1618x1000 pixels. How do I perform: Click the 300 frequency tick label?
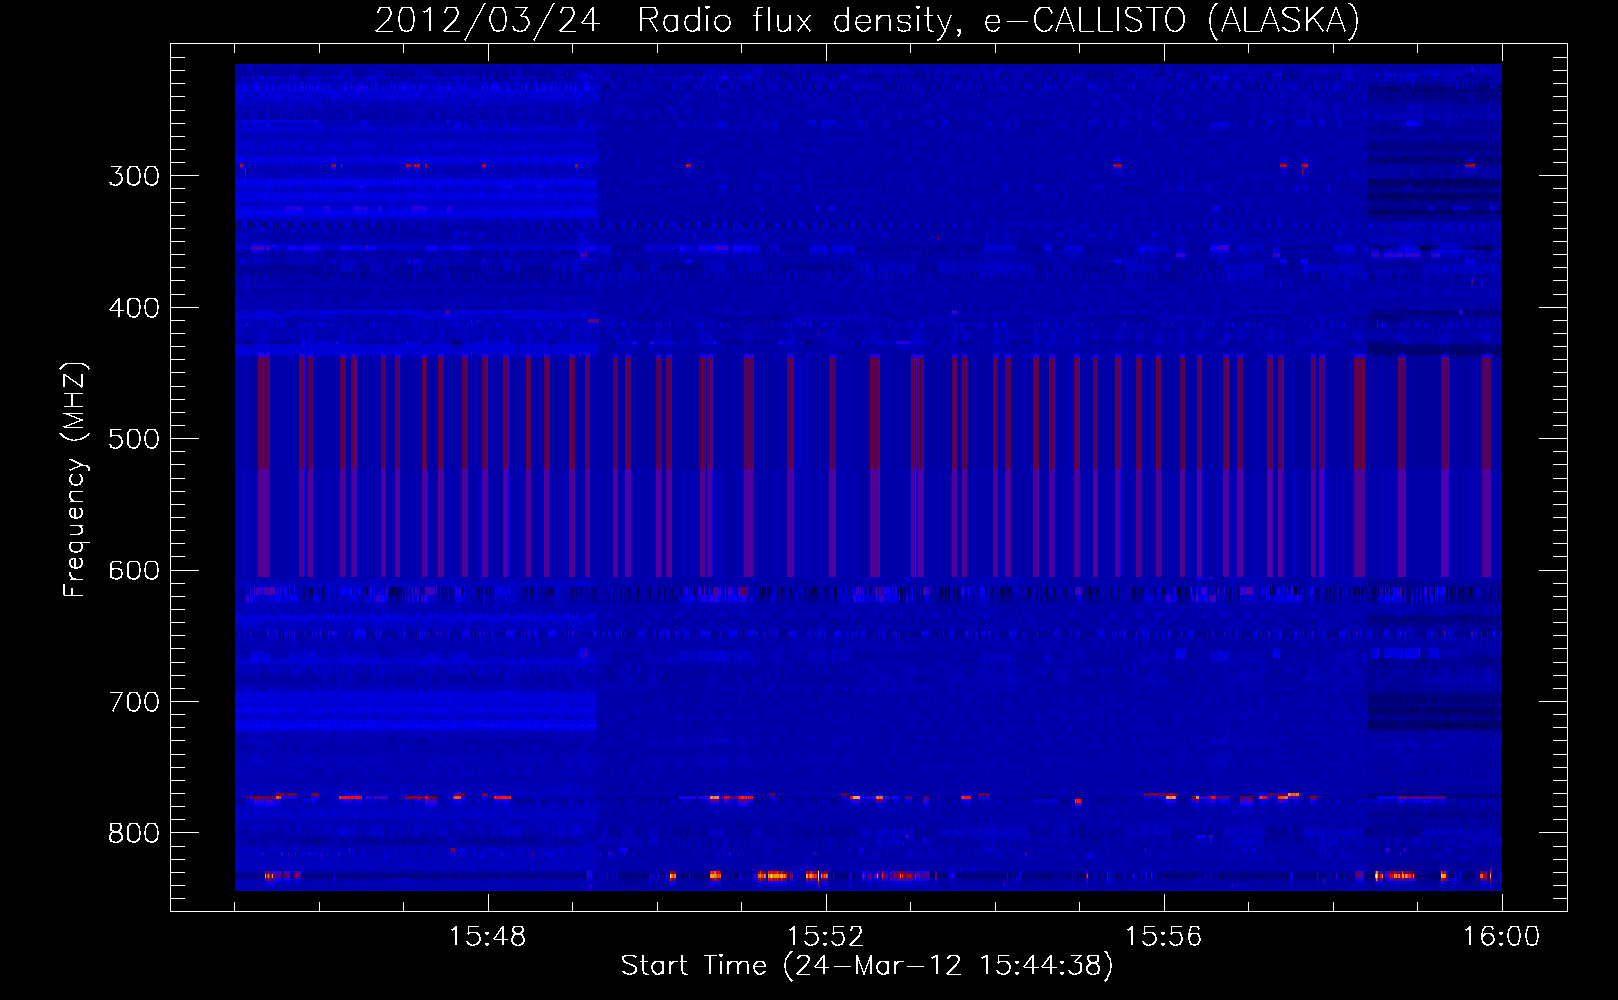[134, 176]
